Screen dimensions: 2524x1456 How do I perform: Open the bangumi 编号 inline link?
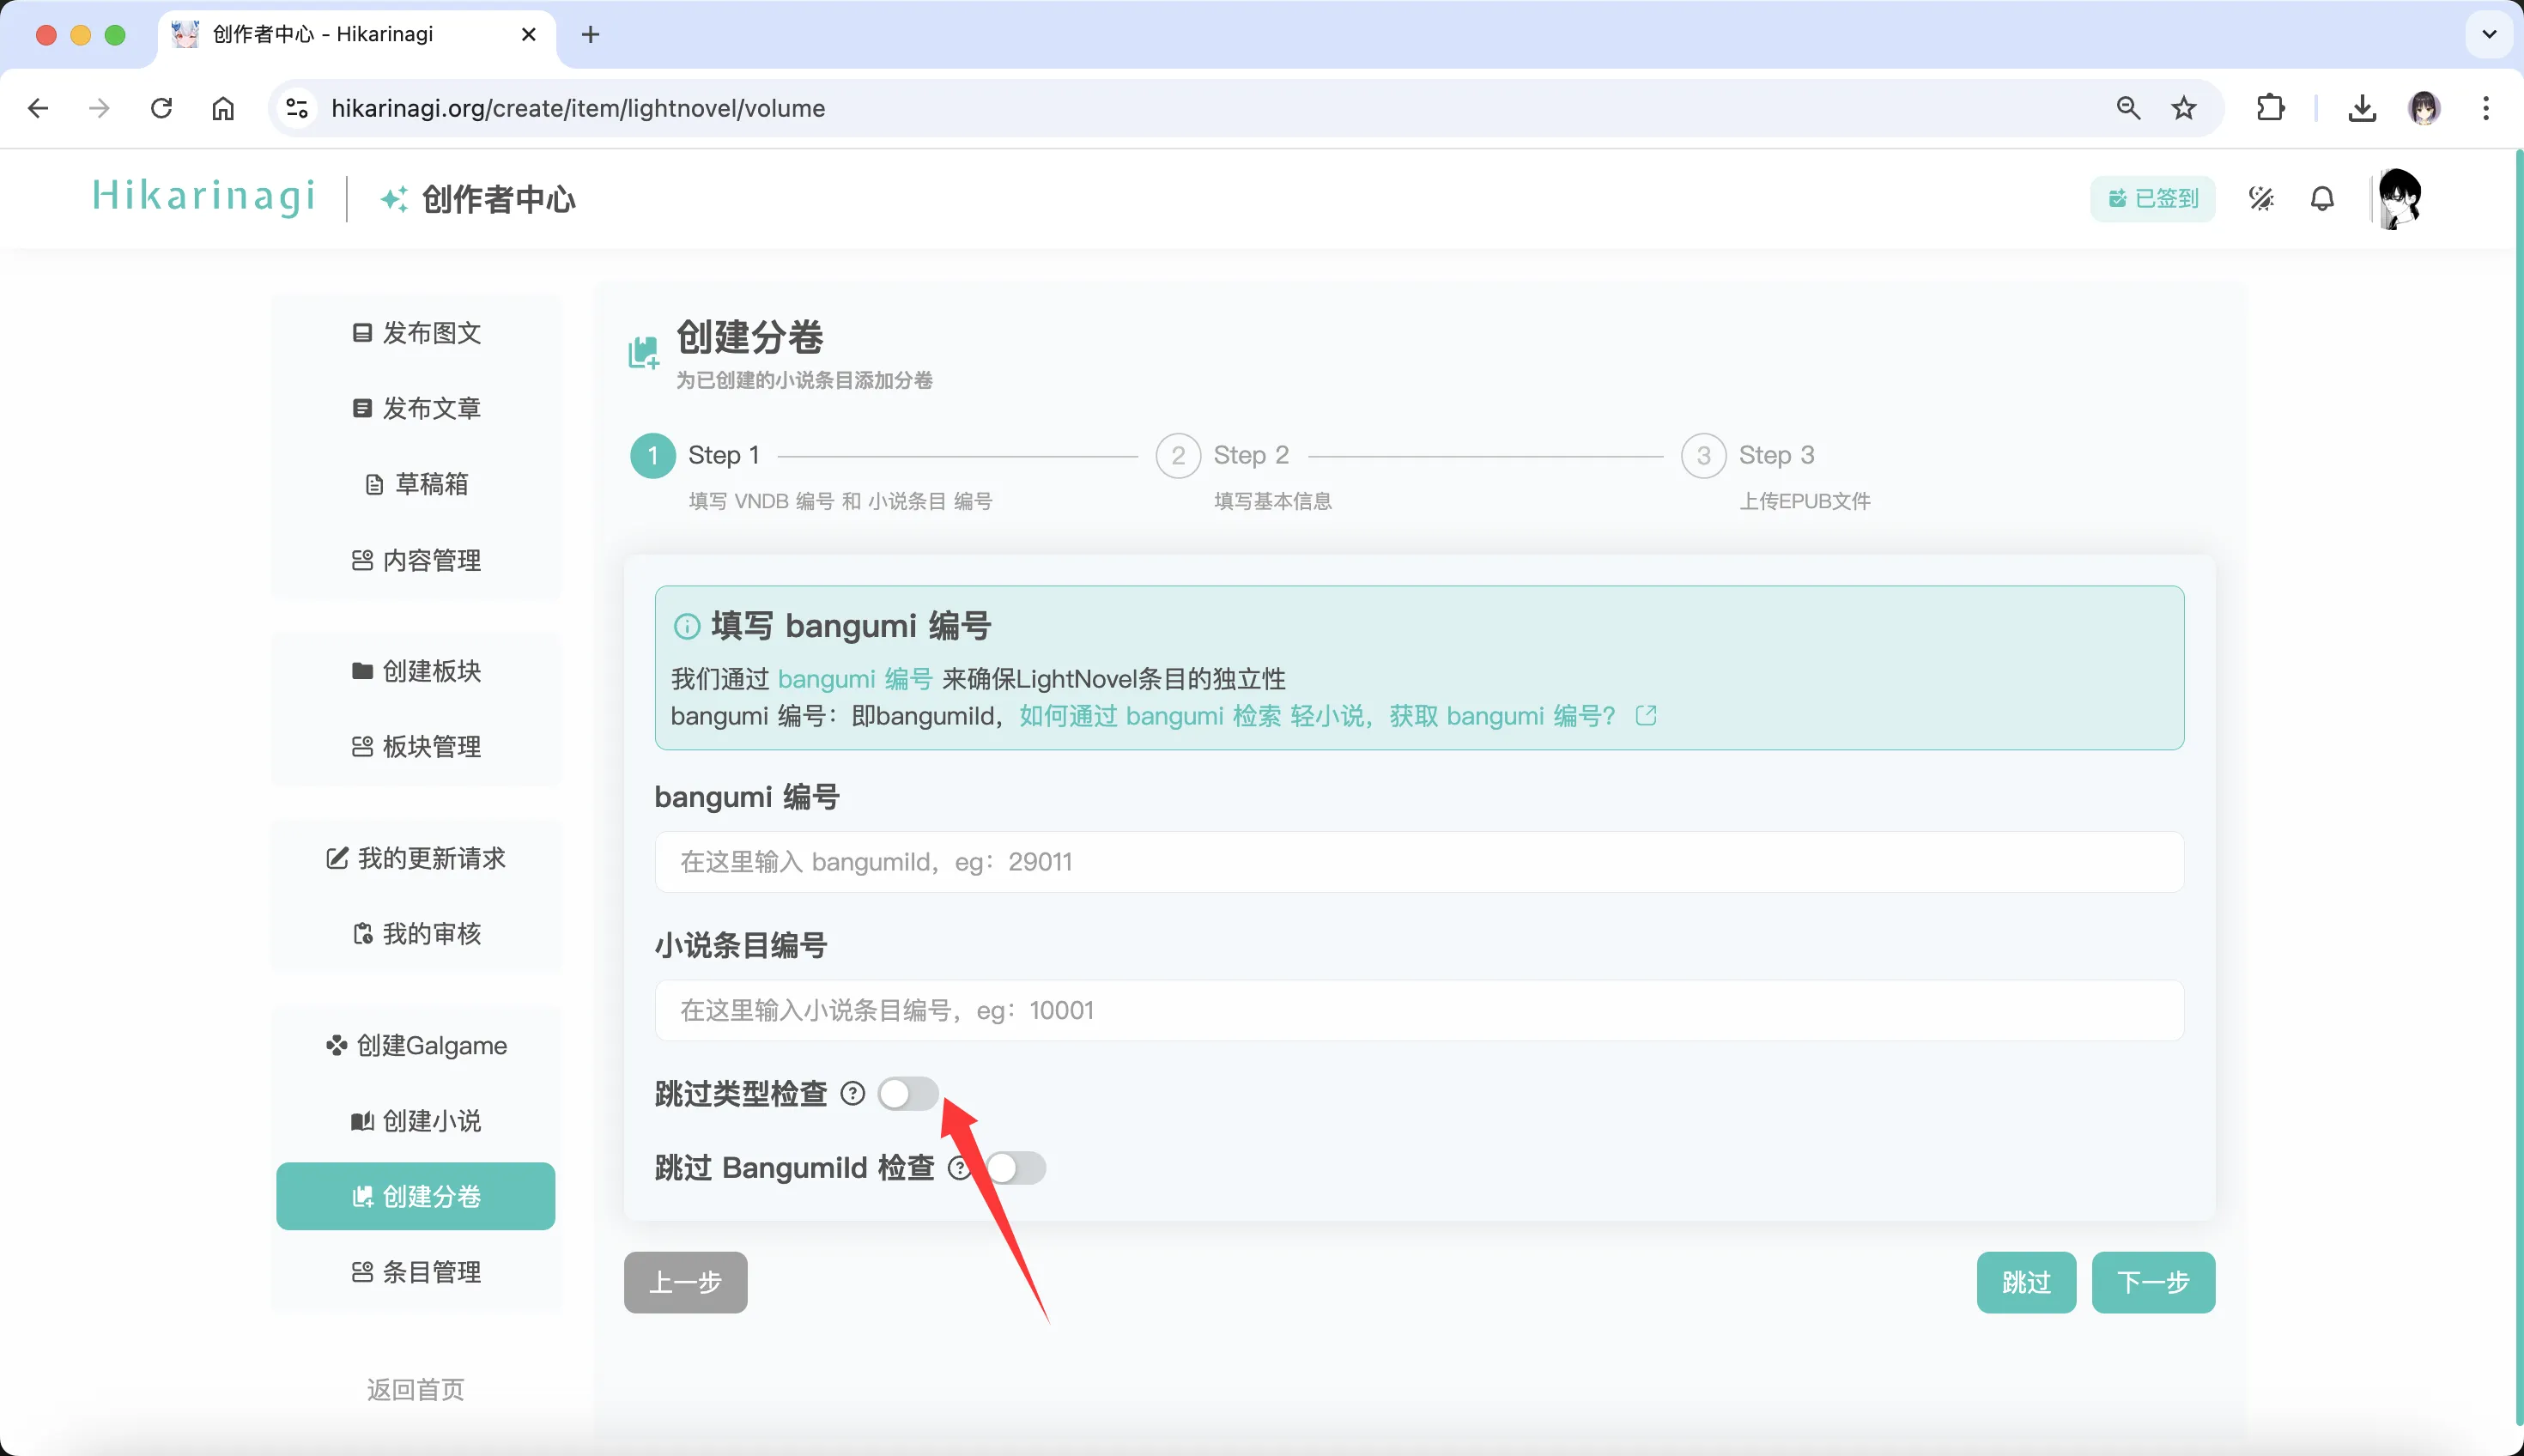[855, 679]
